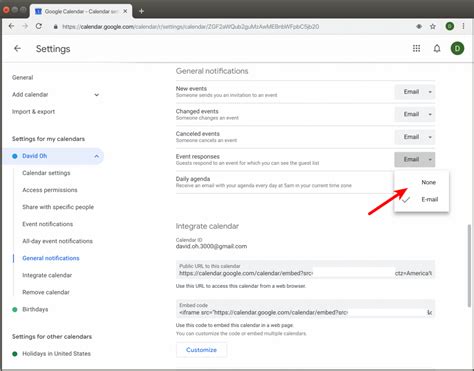Image resolution: width=474 pixels, height=371 pixels.
Task: Click the Customize button
Action: 201,350
